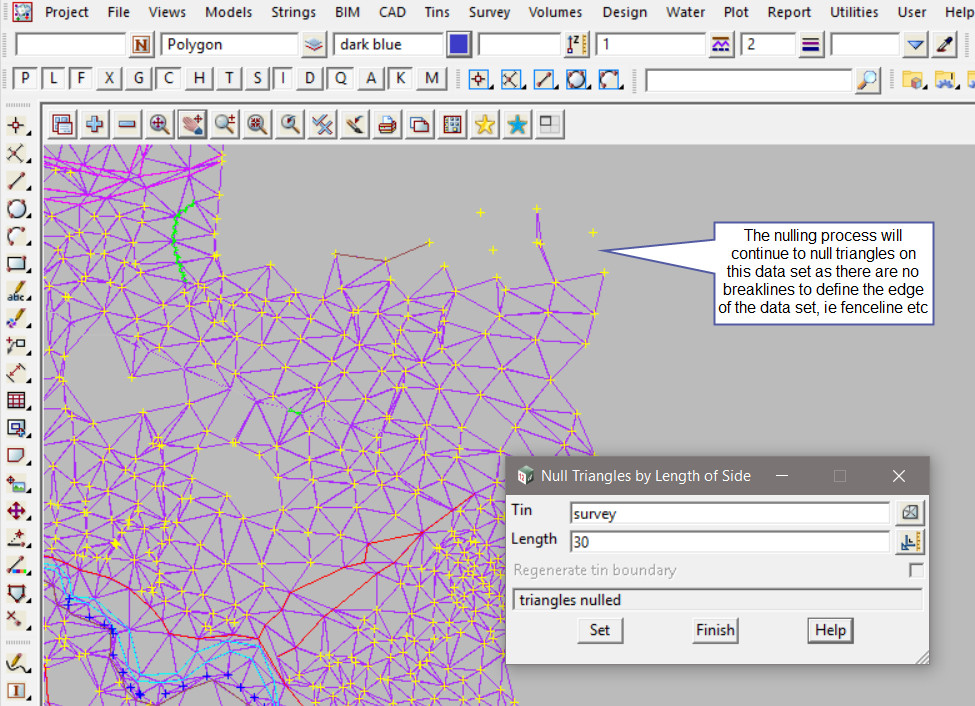This screenshot has width=975, height=706.
Task: Activate the pan hand tool
Action: [192, 124]
